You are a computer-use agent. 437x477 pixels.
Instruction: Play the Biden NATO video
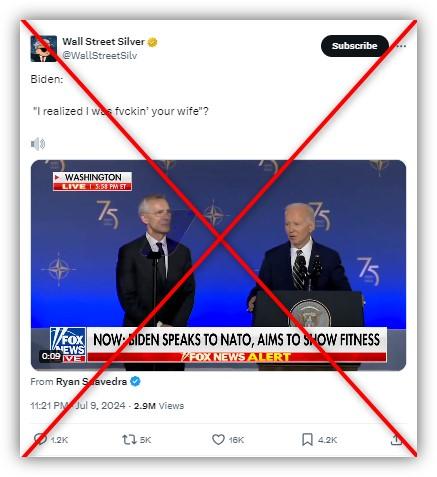pyautogui.click(x=218, y=265)
